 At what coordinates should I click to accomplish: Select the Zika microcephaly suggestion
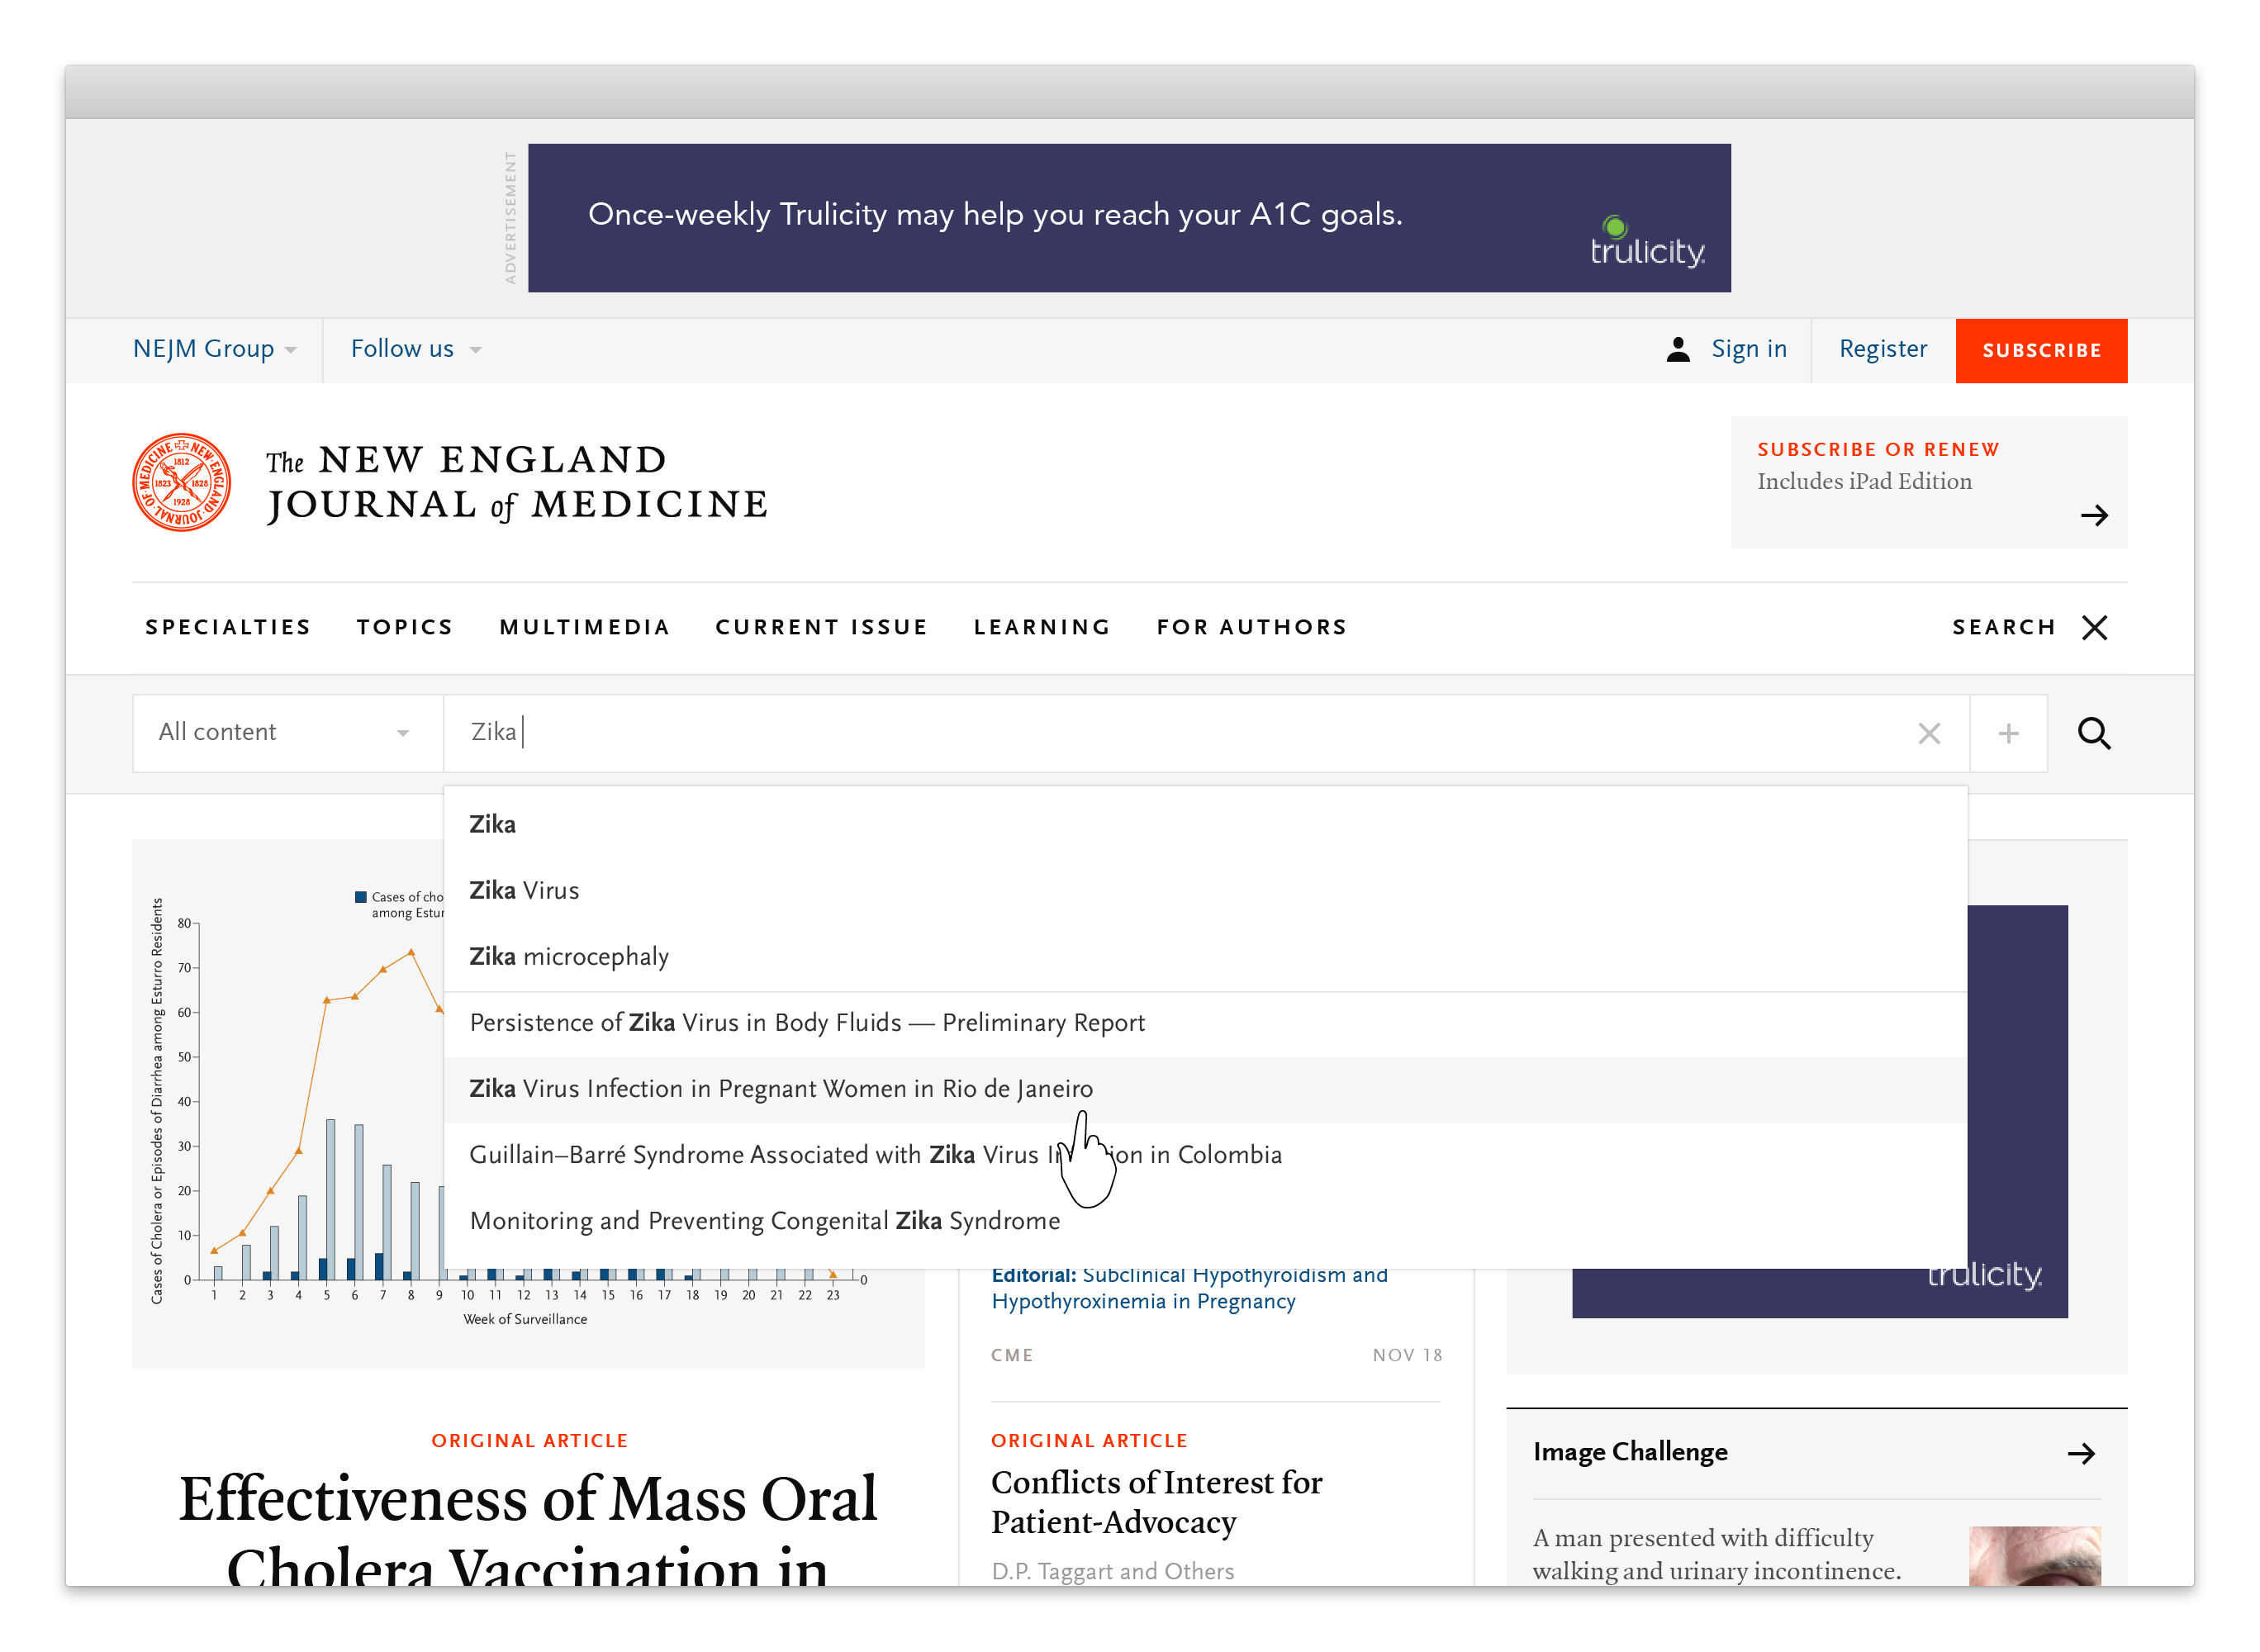tap(569, 956)
